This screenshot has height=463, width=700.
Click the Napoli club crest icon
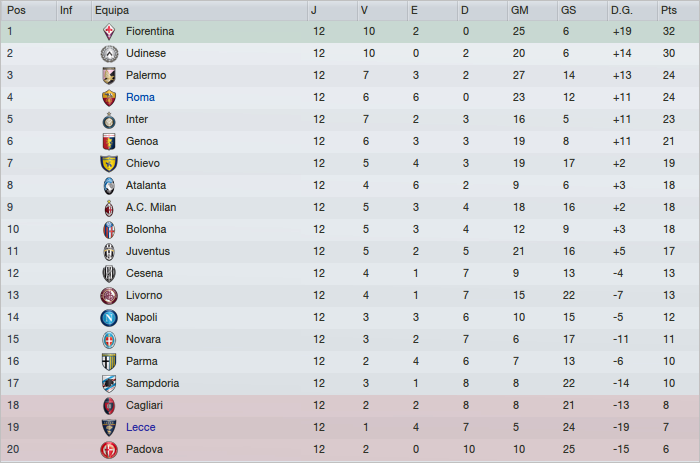(x=109, y=317)
